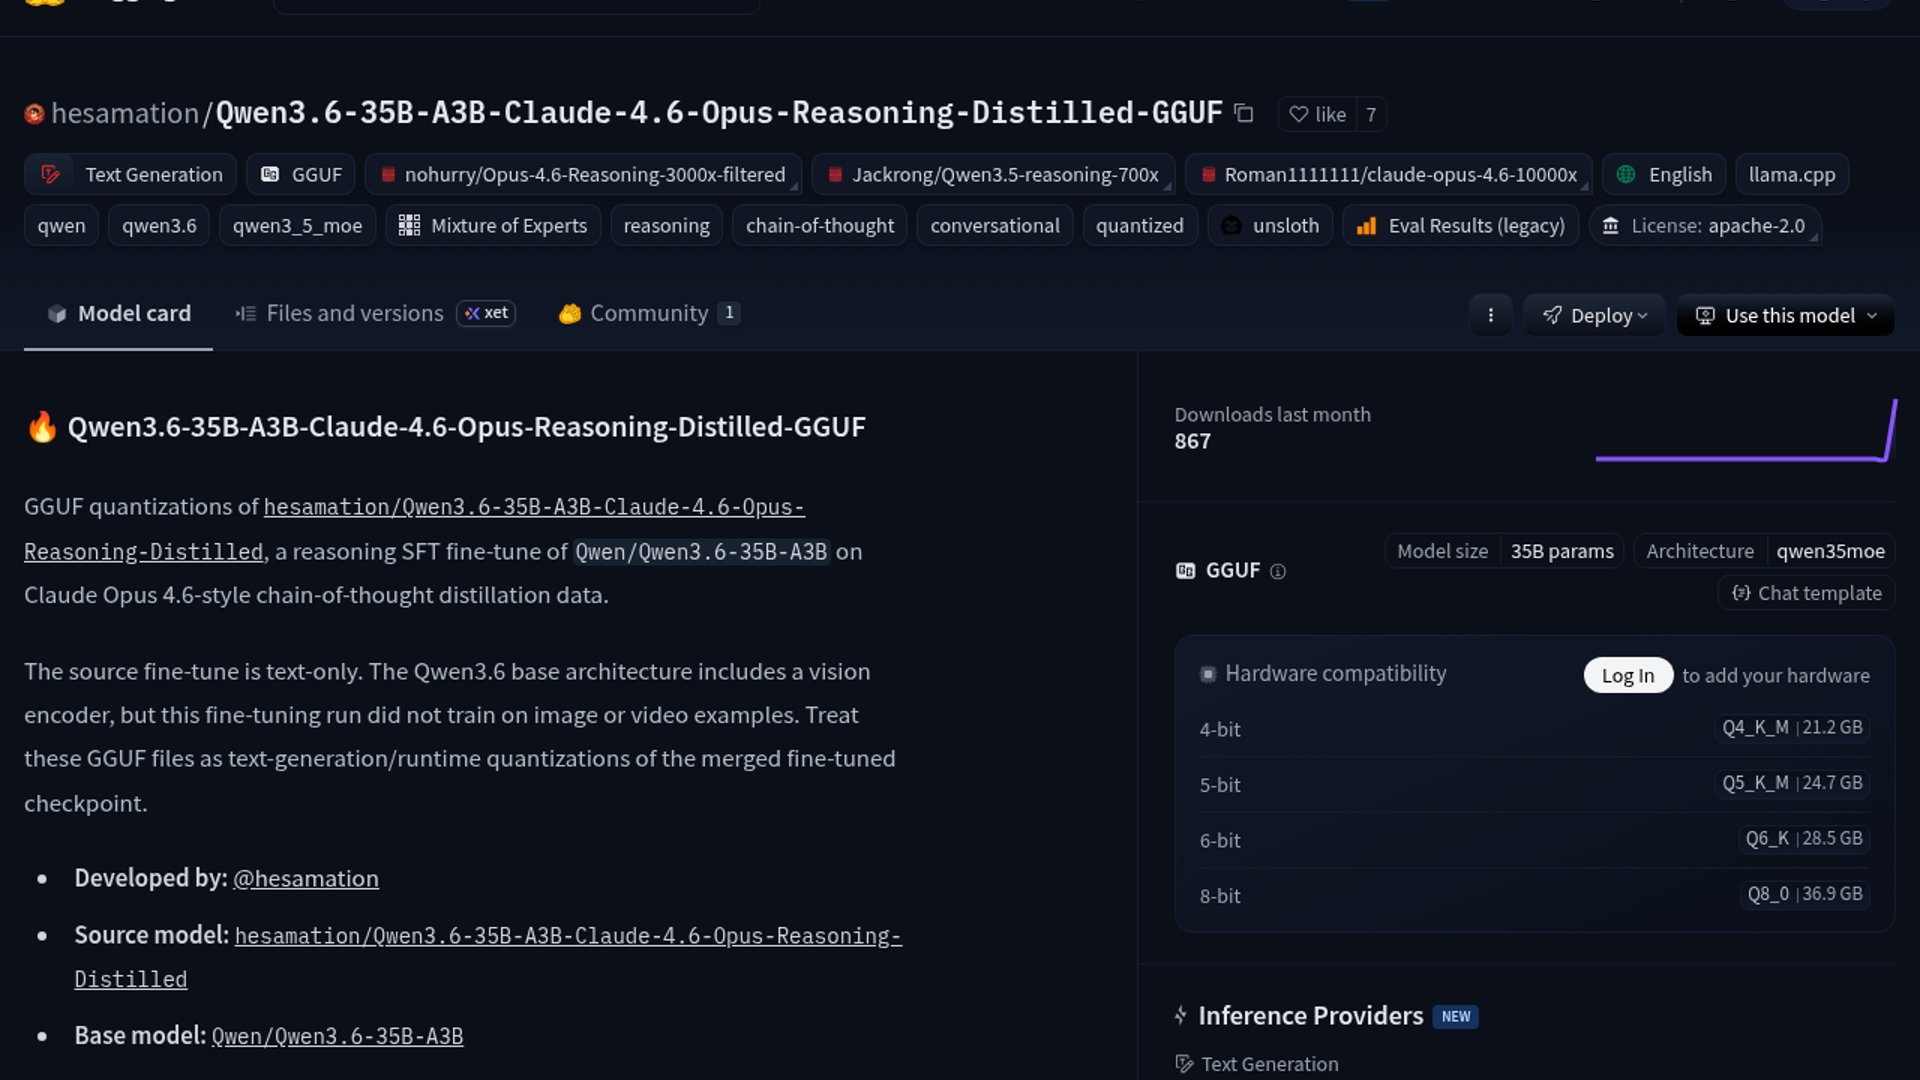
Task: Expand the Deploy dropdown
Action: point(1594,316)
